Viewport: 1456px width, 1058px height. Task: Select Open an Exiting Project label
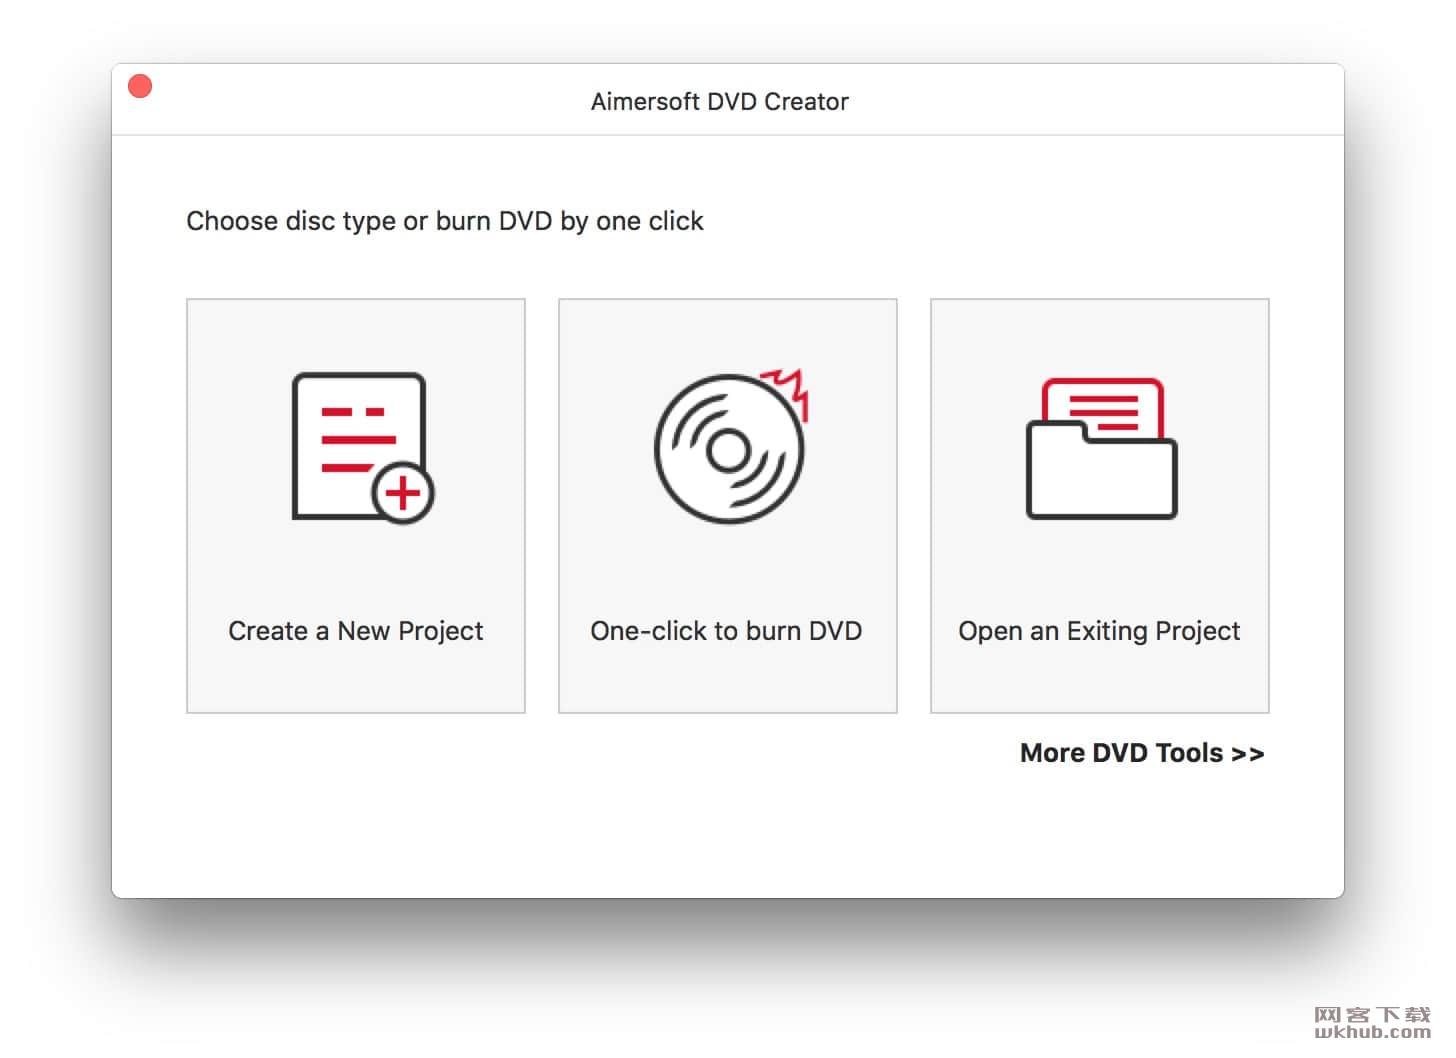pos(1099,631)
